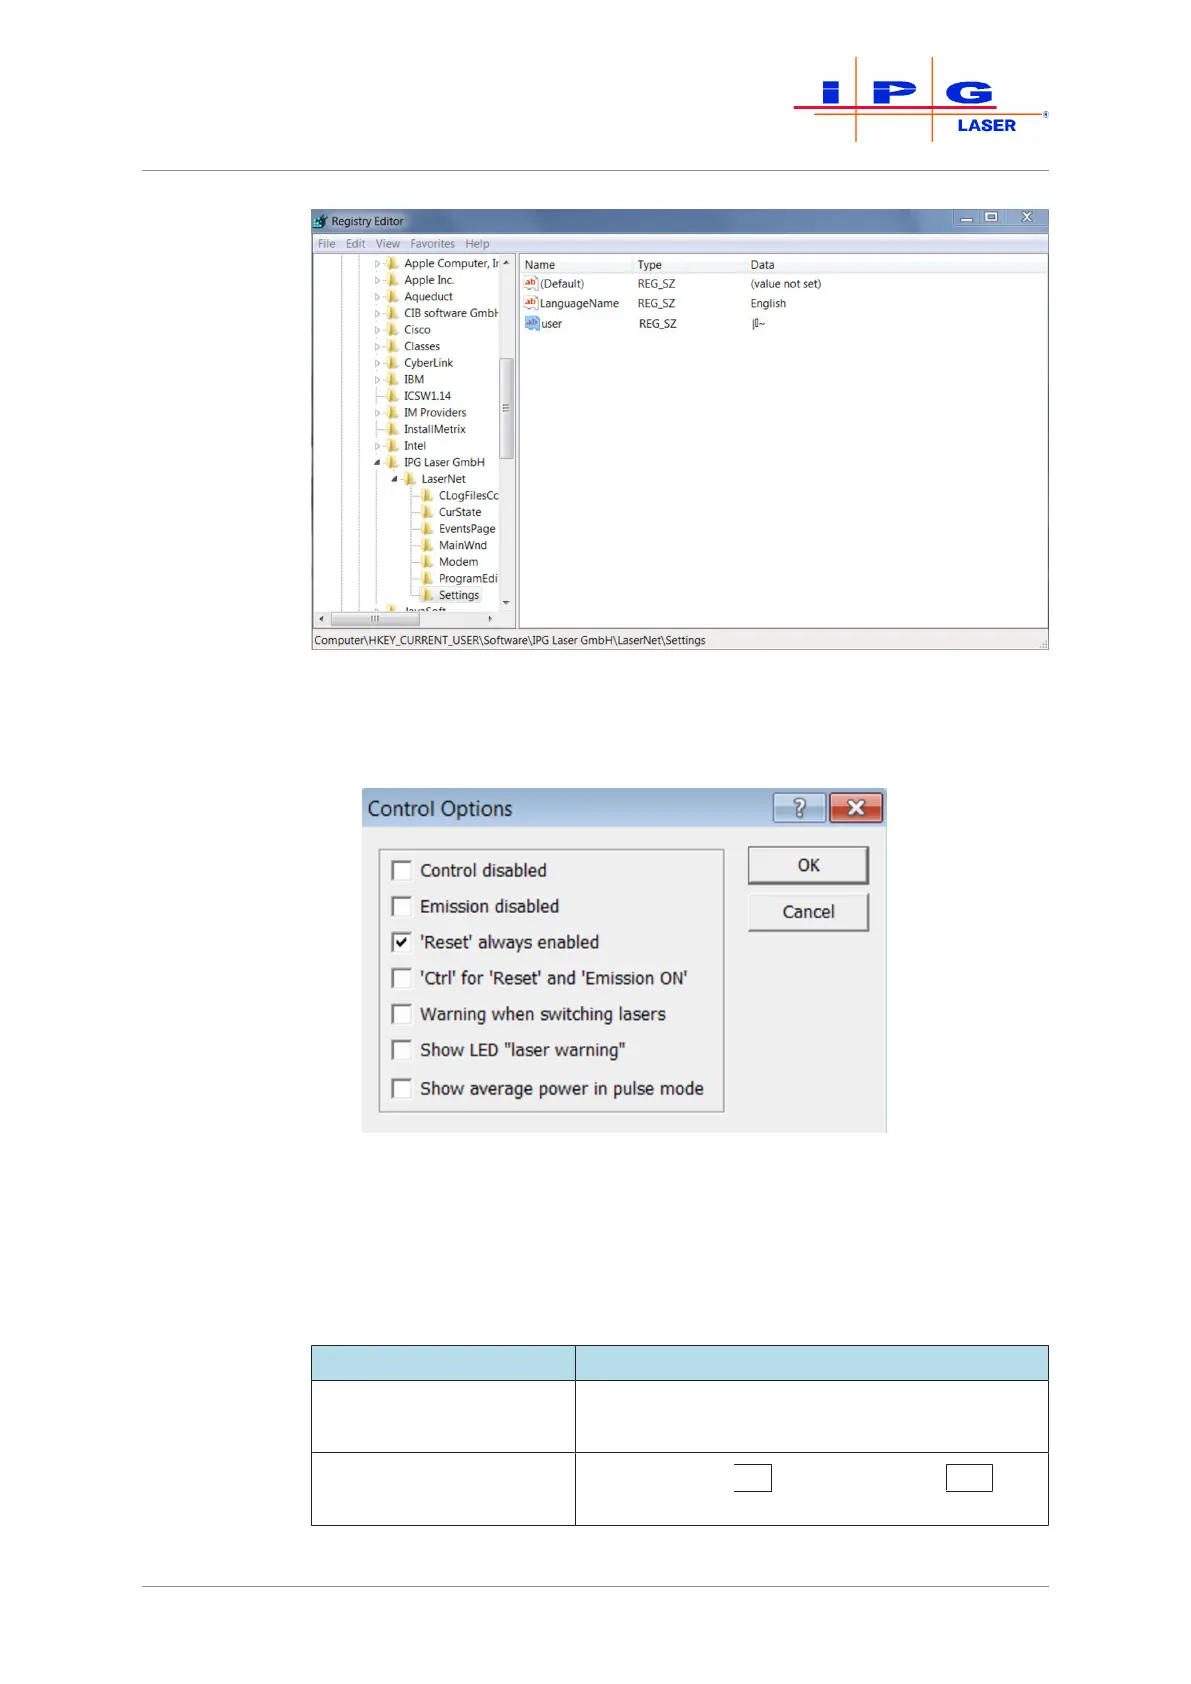Click the tree horizontal scrollbar right arrow
Viewport: 1191px width, 1684px height.
[490, 619]
